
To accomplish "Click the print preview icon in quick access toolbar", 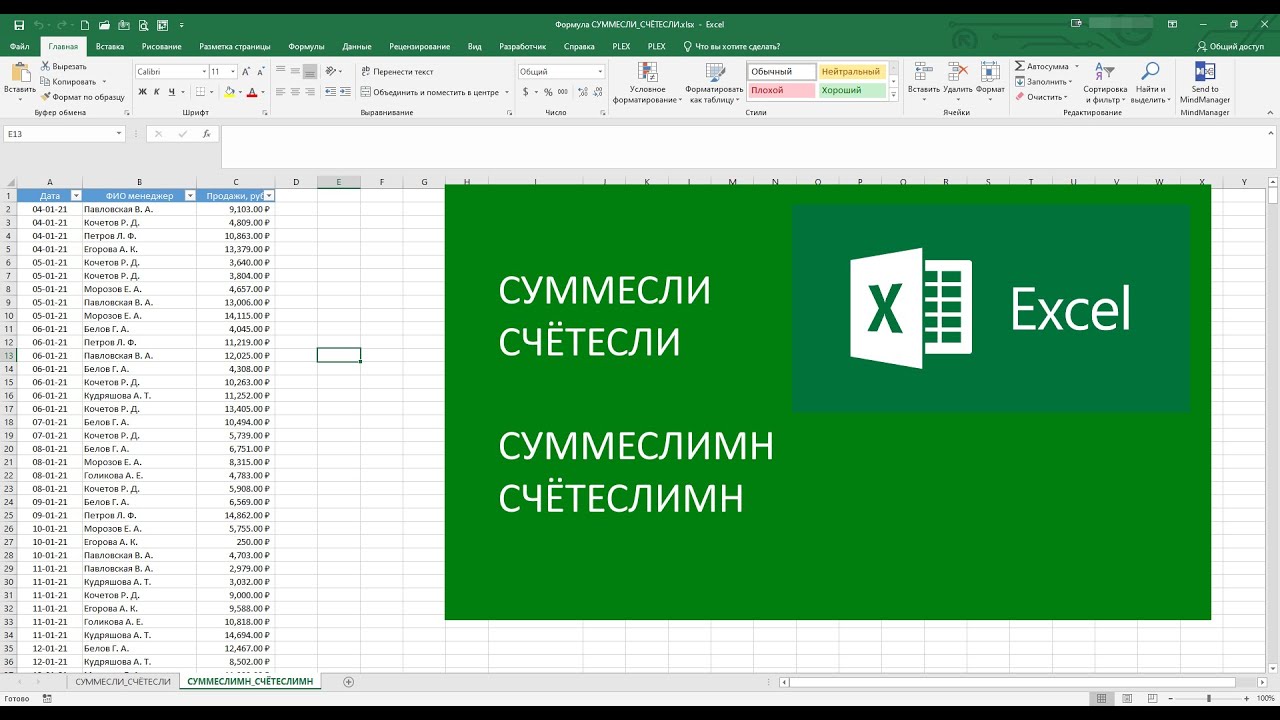I will (143, 24).
